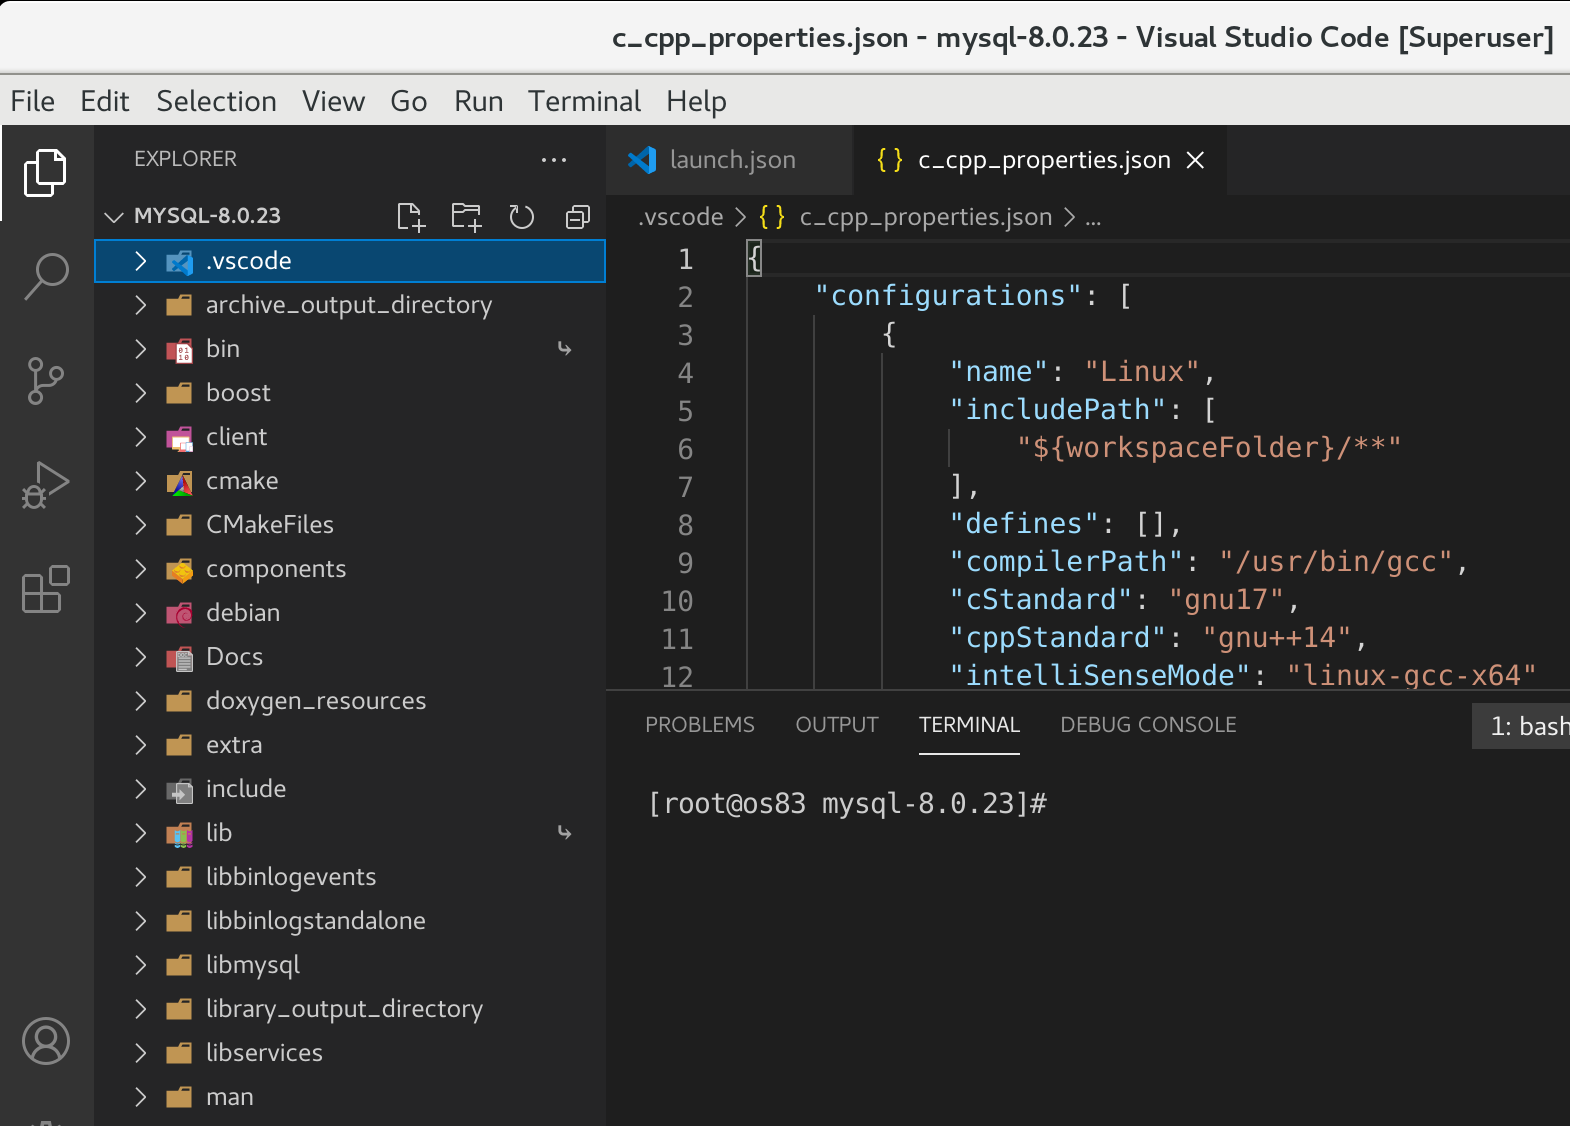1570x1126 pixels.
Task: Open the View menu
Action: pyautogui.click(x=334, y=101)
